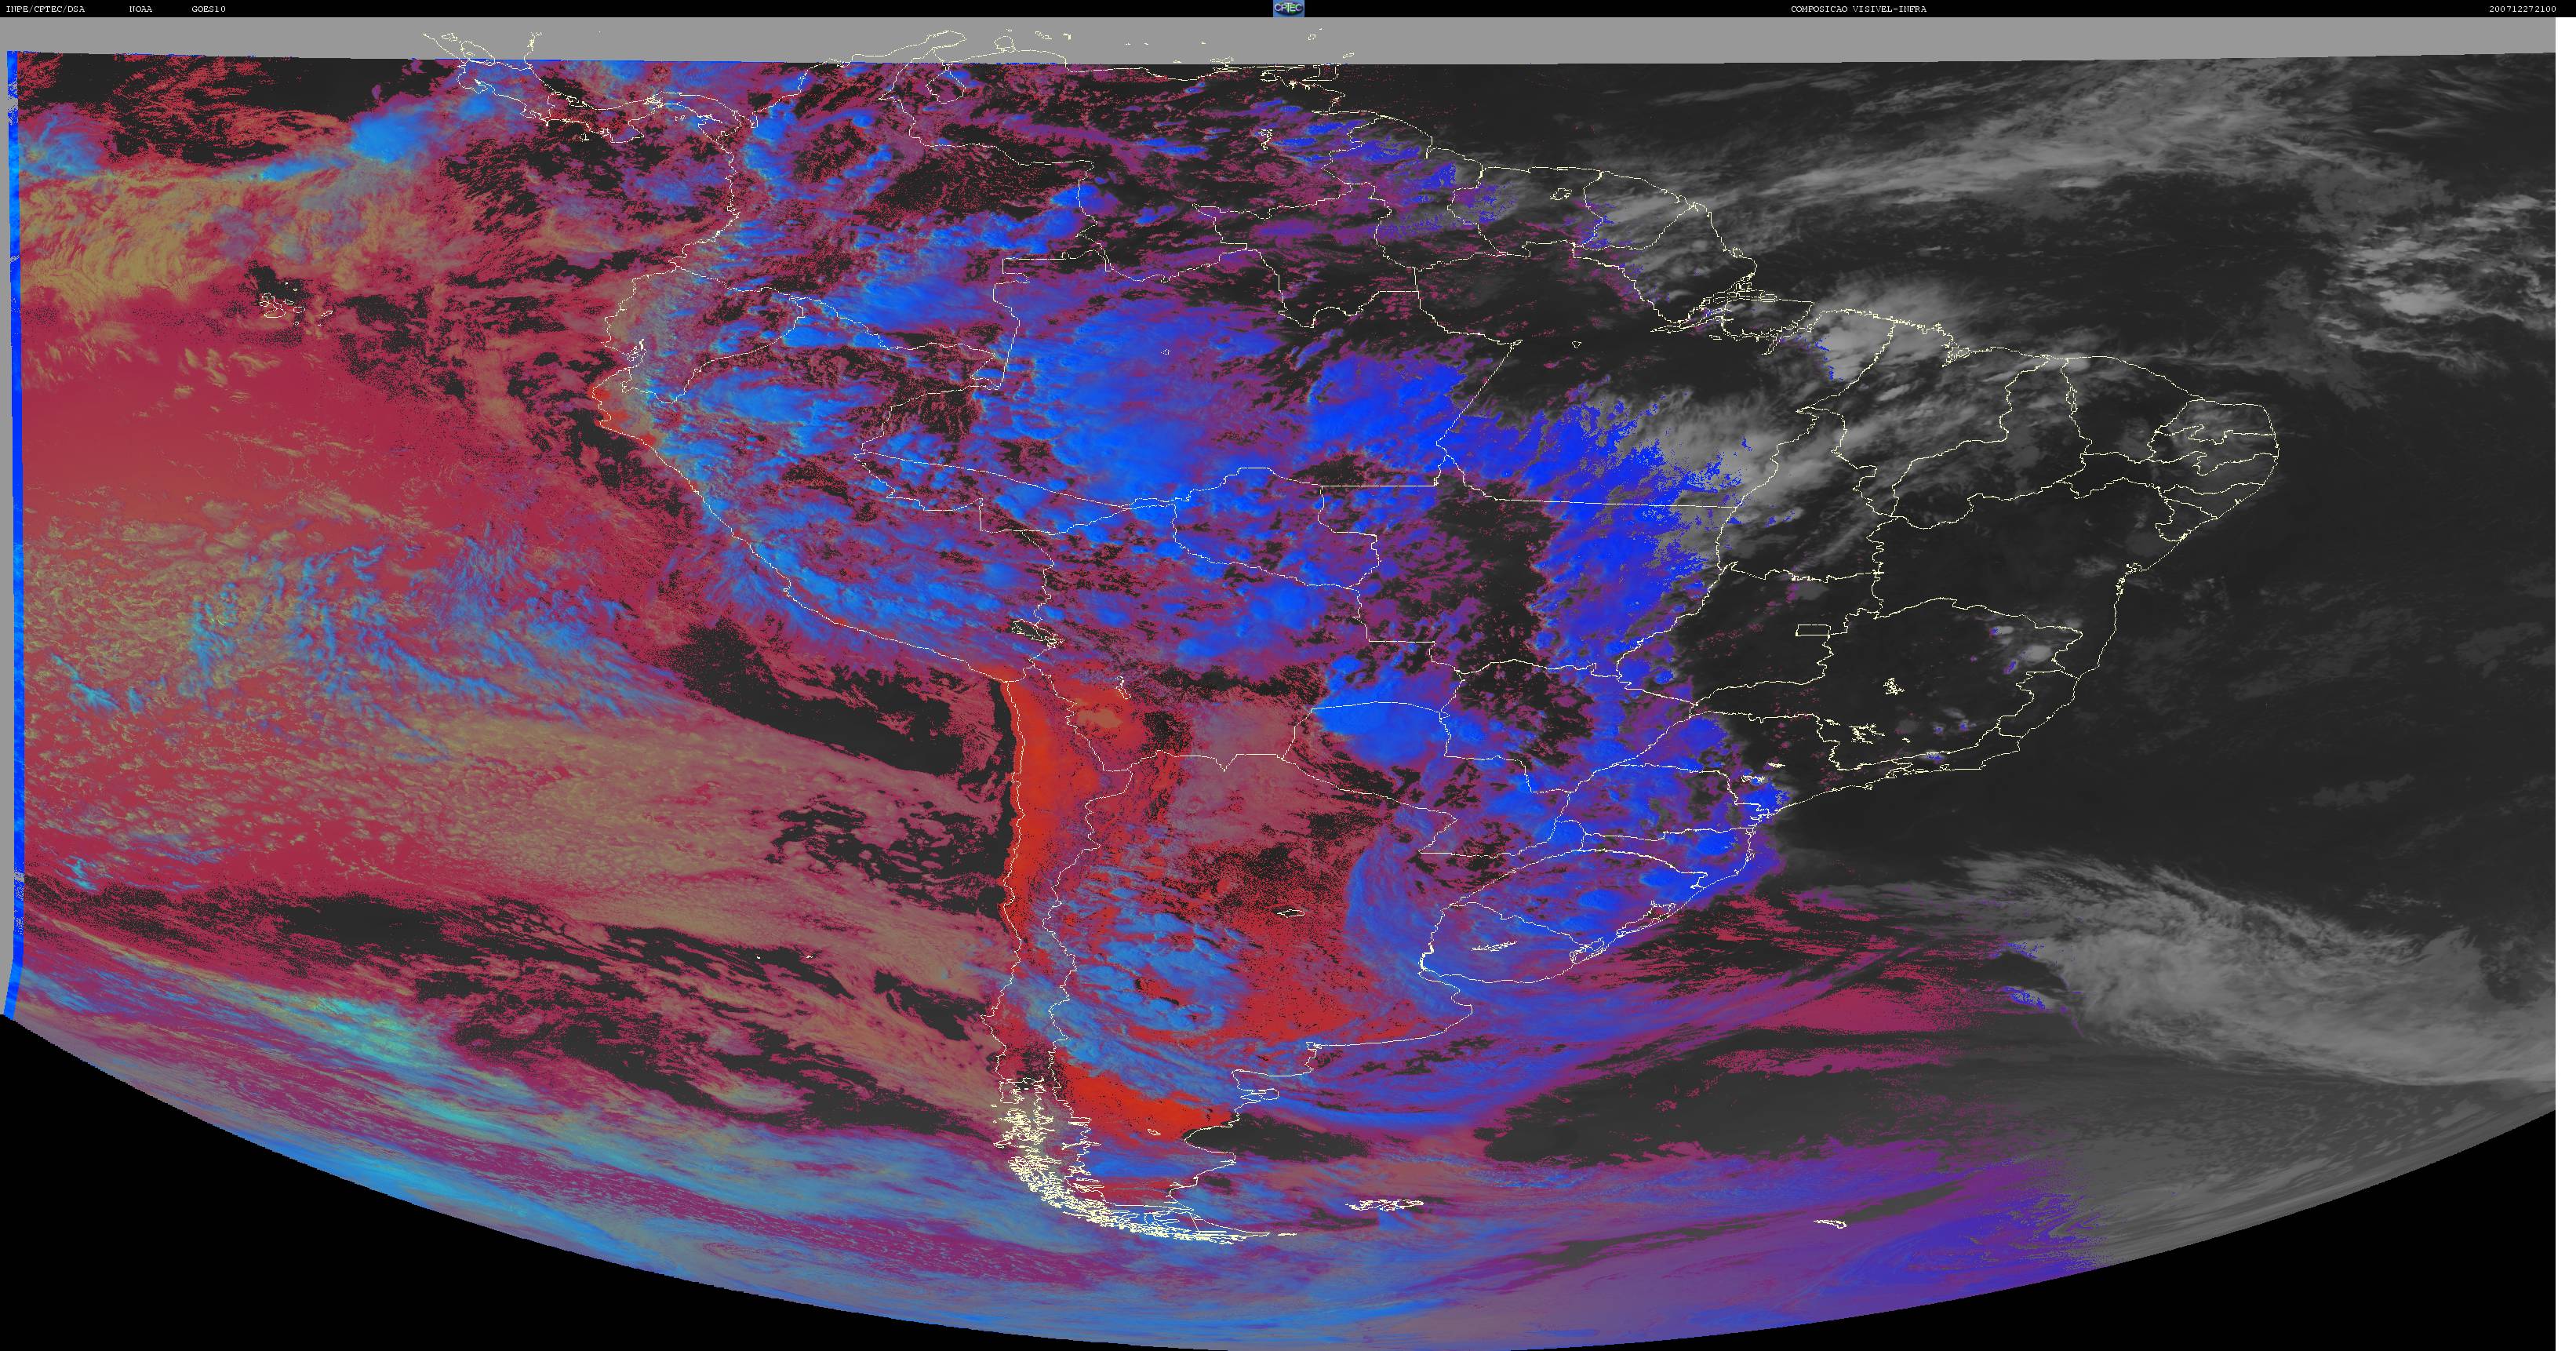Click the CPTEC logo in the header
This screenshot has width=2576, height=1351.
pyautogui.click(x=1288, y=8)
